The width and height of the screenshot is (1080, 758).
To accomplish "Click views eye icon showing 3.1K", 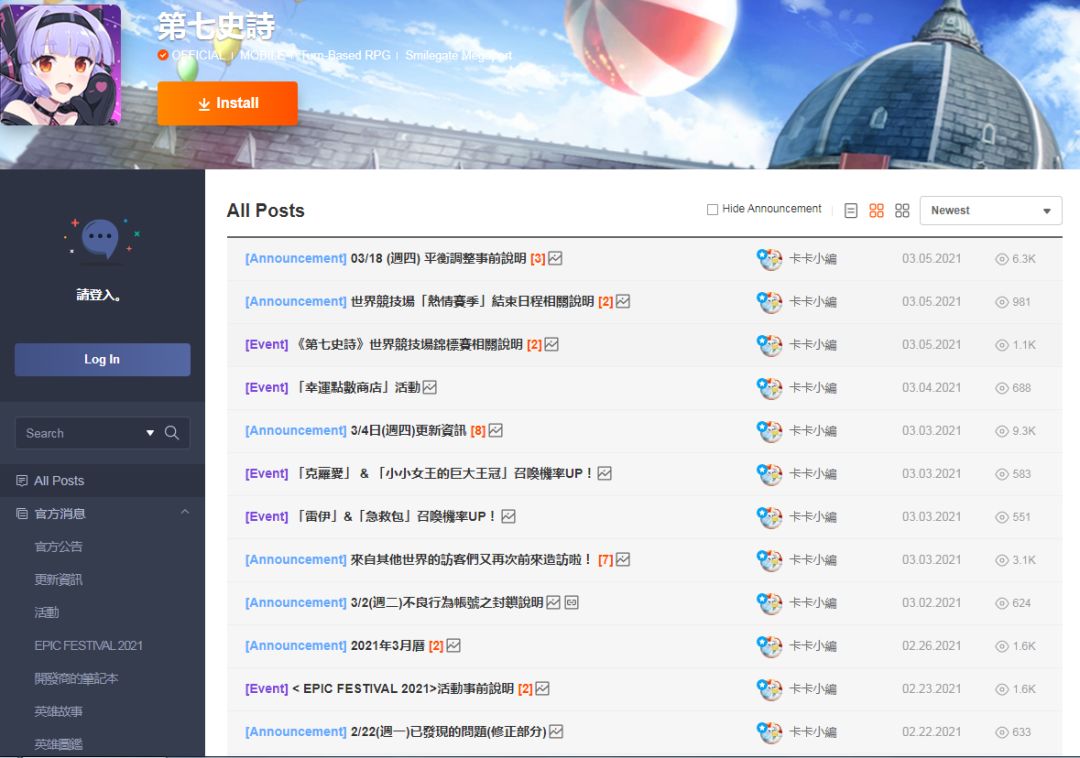I will (1001, 560).
